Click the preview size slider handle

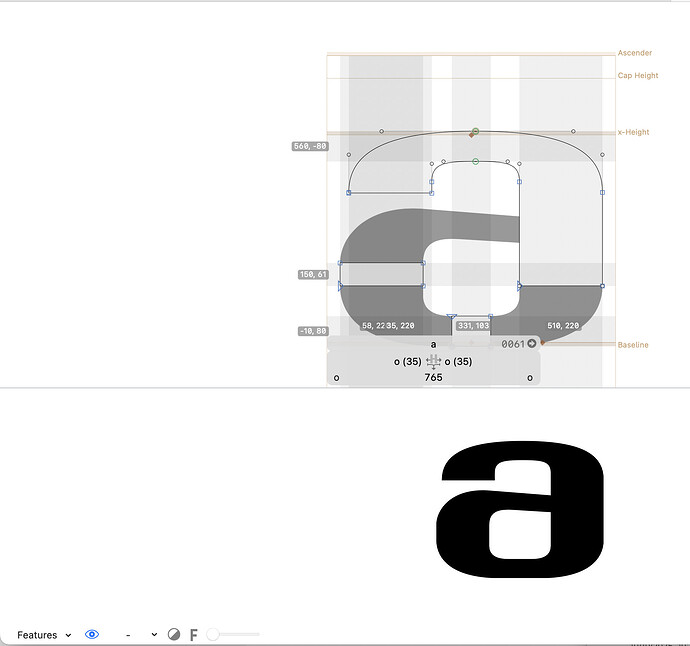tap(213, 635)
